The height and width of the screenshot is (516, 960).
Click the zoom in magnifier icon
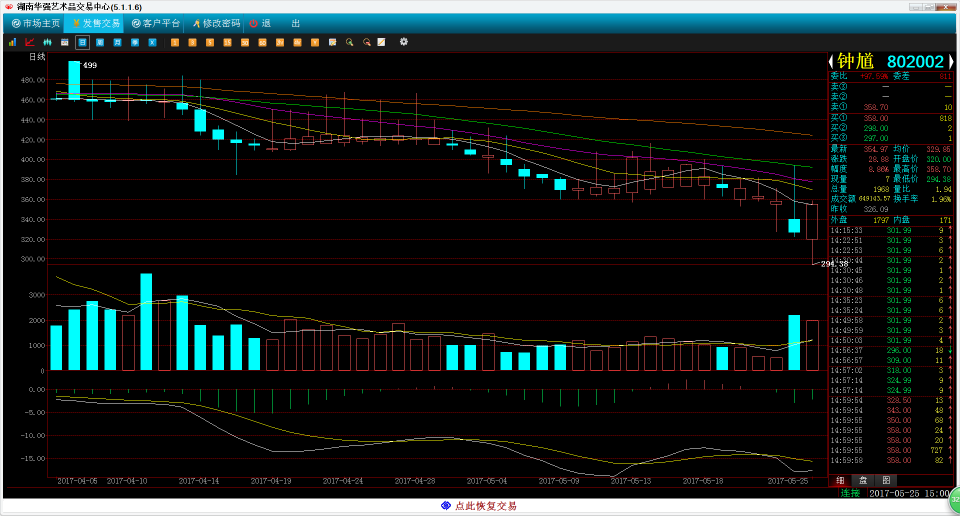click(349, 42)
